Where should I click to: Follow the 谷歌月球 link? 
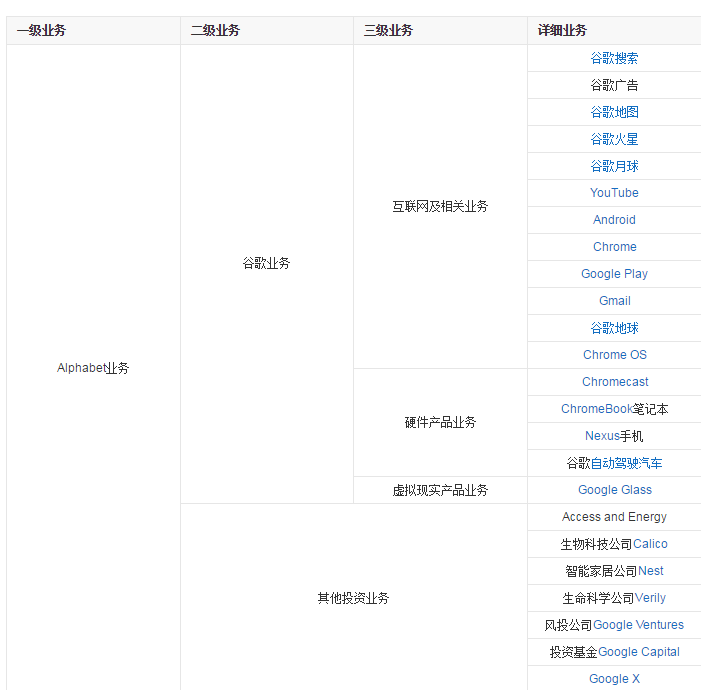(614, 166)
